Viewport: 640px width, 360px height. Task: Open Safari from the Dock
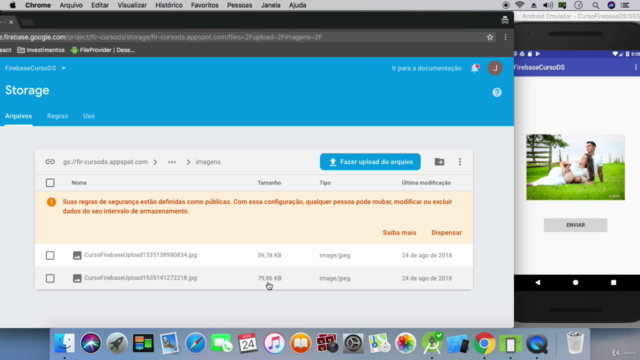click(x=196, y=343)
